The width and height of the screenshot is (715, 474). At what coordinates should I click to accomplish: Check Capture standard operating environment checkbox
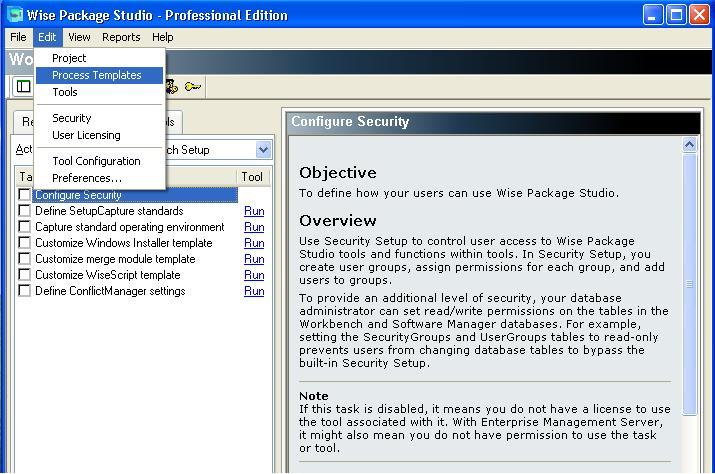coord(24,226)
